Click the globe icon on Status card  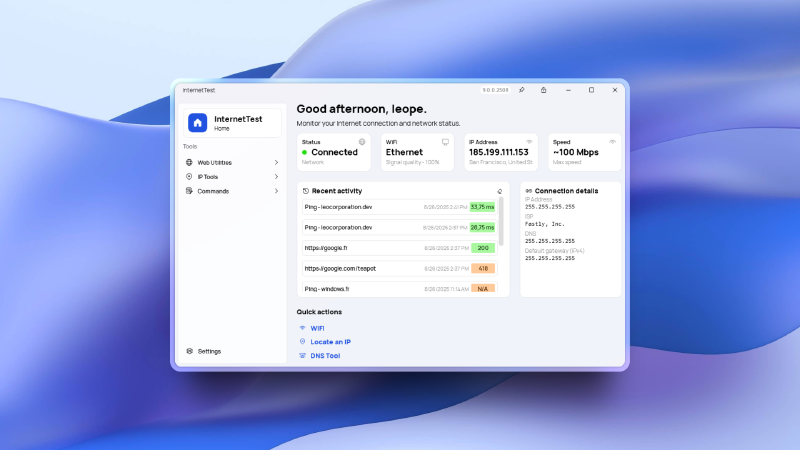pyautogui.click(x=362, y=142)
